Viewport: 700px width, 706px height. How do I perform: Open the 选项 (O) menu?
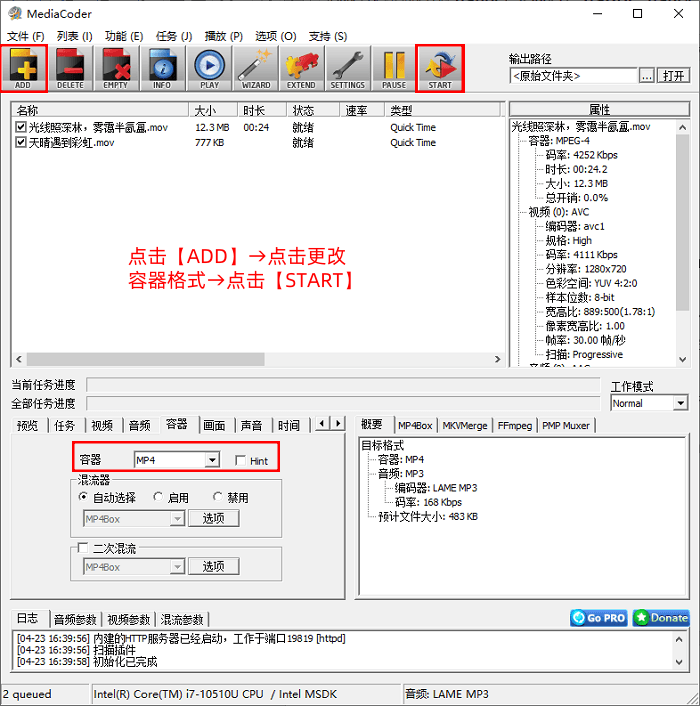coord(275,36)
